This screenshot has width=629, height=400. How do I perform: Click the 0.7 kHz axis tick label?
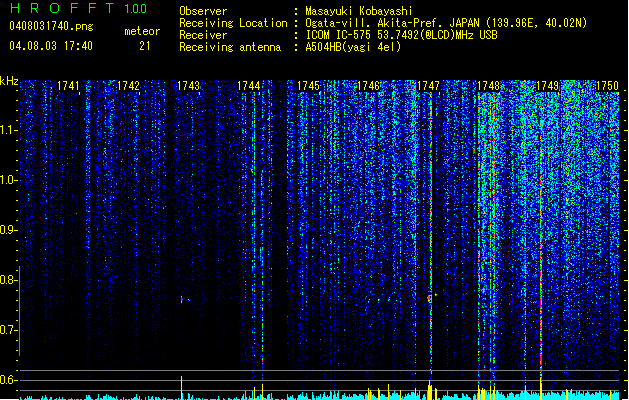pyautogui.click(x=8, y=330)
